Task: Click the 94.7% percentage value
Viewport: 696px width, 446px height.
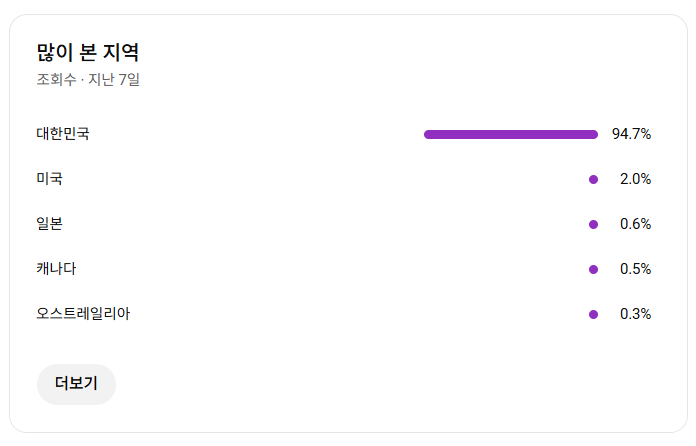Action: (x=631, y=134)
